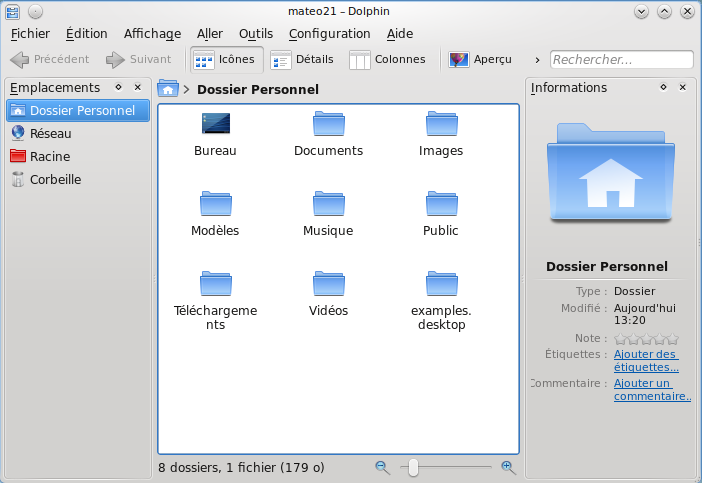This screenshot has height=483, width=702.
Task: Click the zoom out magnifier icon
Action: tap(382, 466)
